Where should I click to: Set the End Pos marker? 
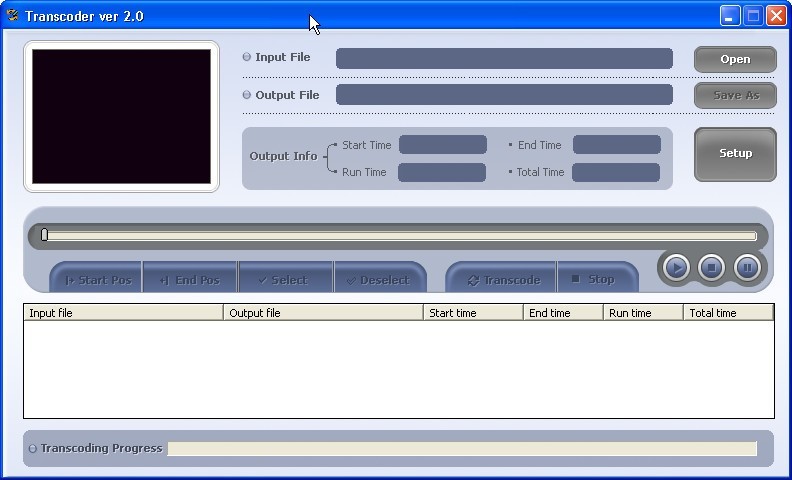pyautogui.click(x=189, y=280)
